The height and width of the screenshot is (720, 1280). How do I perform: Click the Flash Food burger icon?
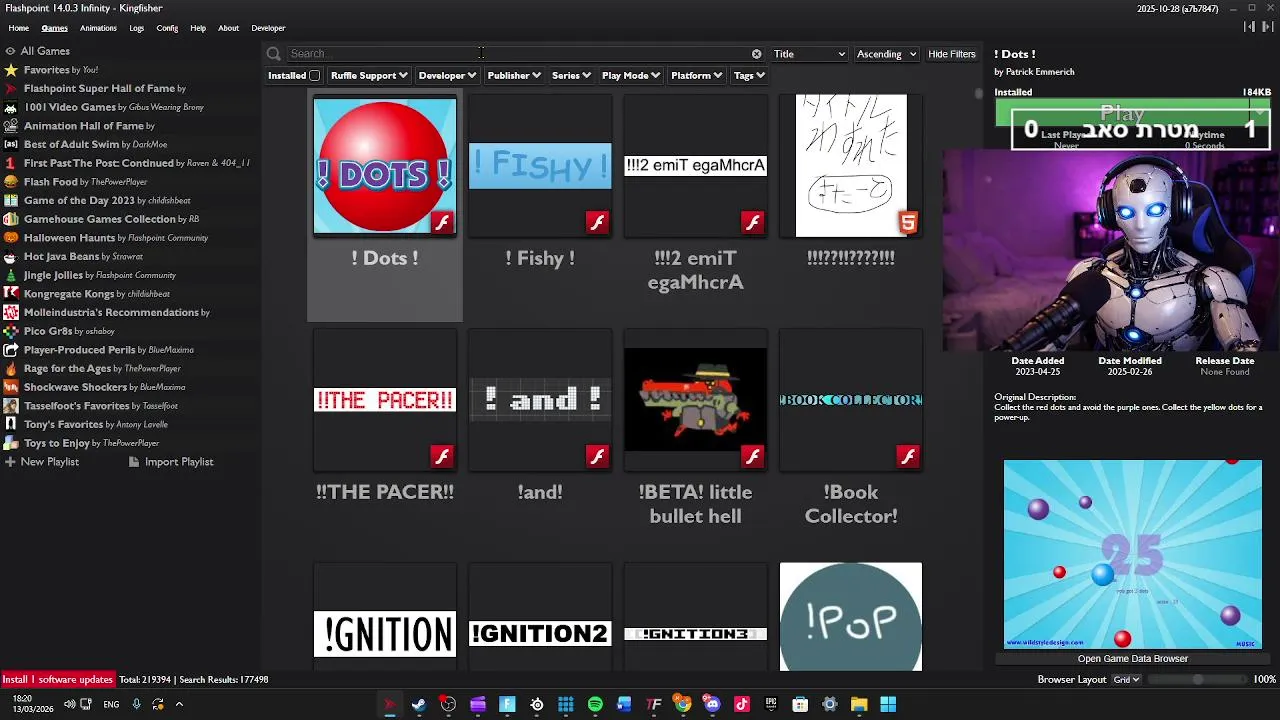tap(11, 182)
